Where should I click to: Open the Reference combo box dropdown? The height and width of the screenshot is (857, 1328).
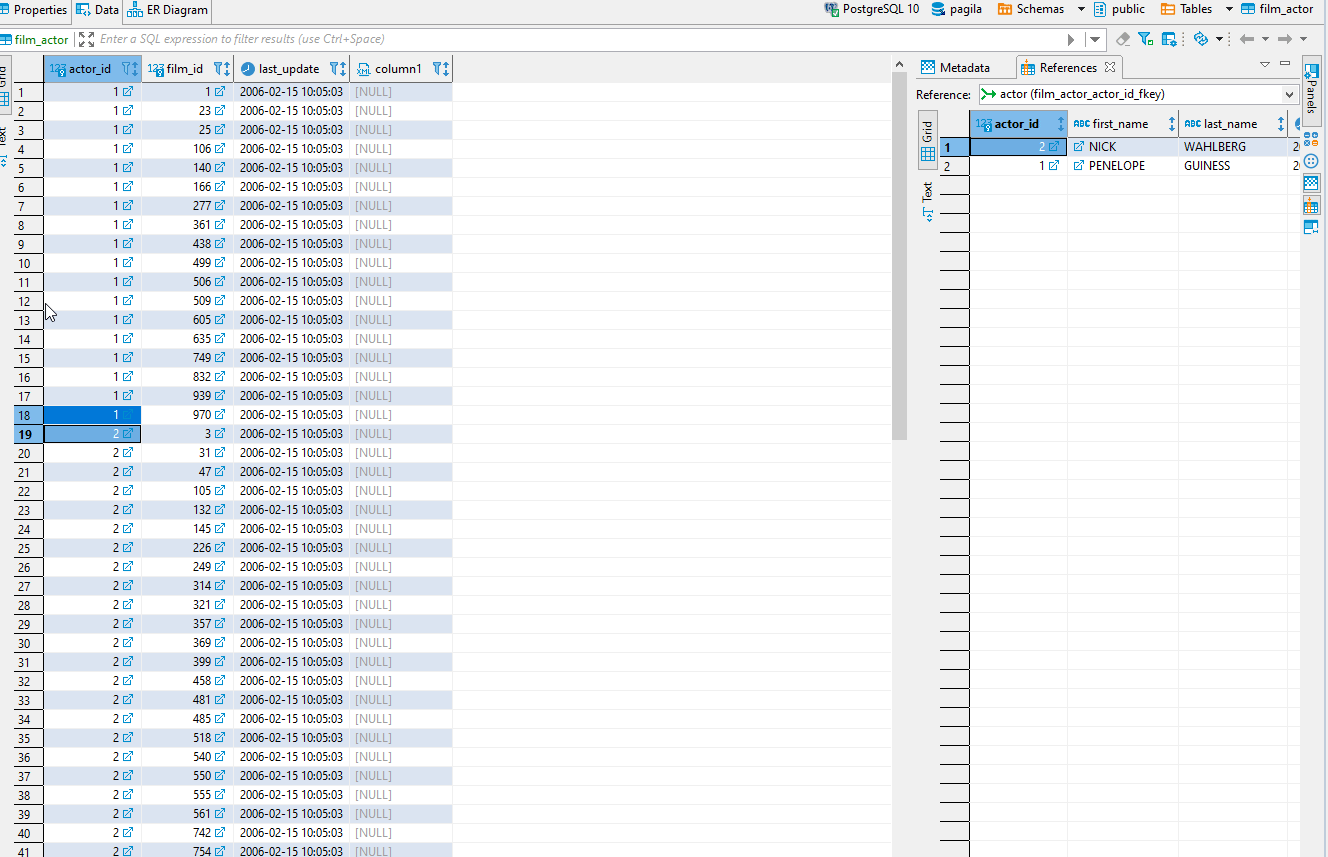1290,94
